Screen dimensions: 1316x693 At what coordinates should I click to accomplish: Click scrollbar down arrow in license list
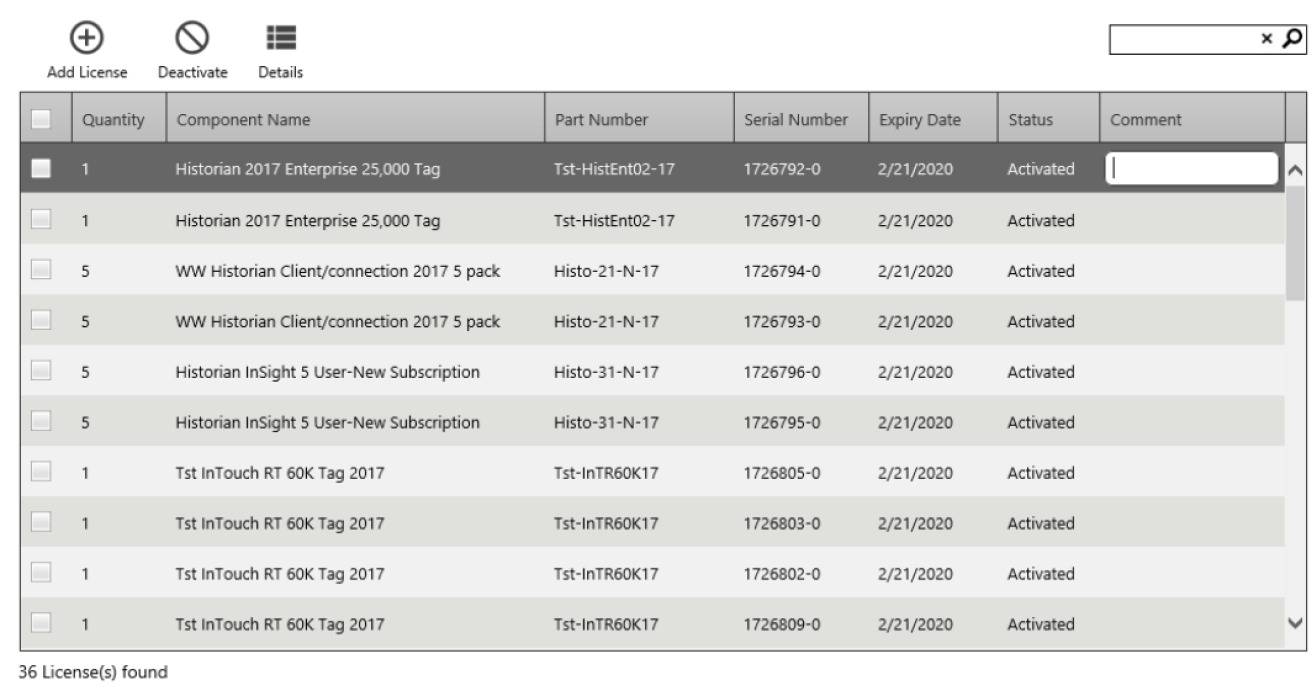pos(1297,624)
